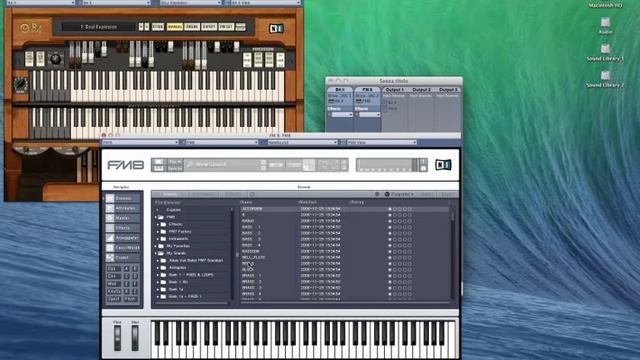The image size is (640, 360).
Task: Adjust the rotary knob left of B4 upper keyboard
Action: point(20,84)
